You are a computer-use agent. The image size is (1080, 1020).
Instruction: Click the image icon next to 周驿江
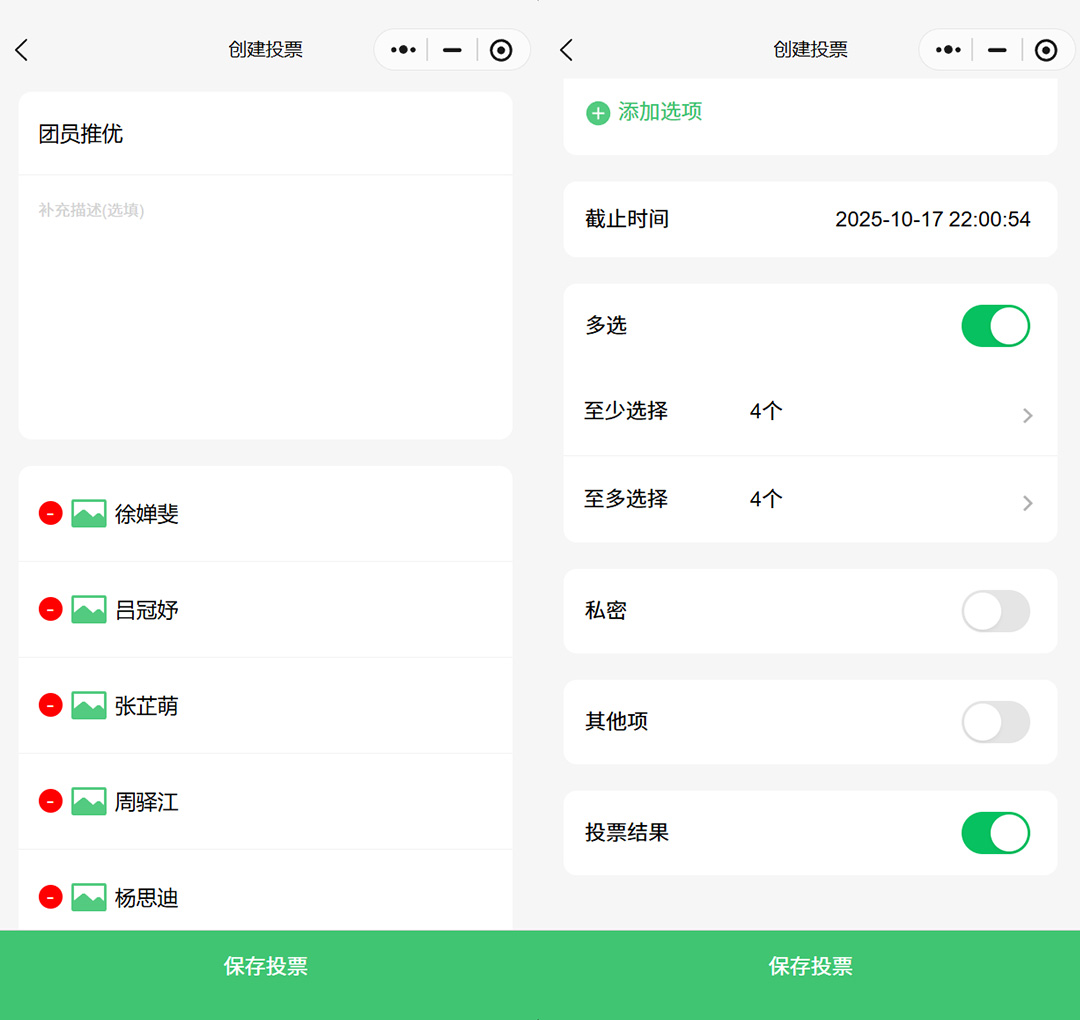89,801
